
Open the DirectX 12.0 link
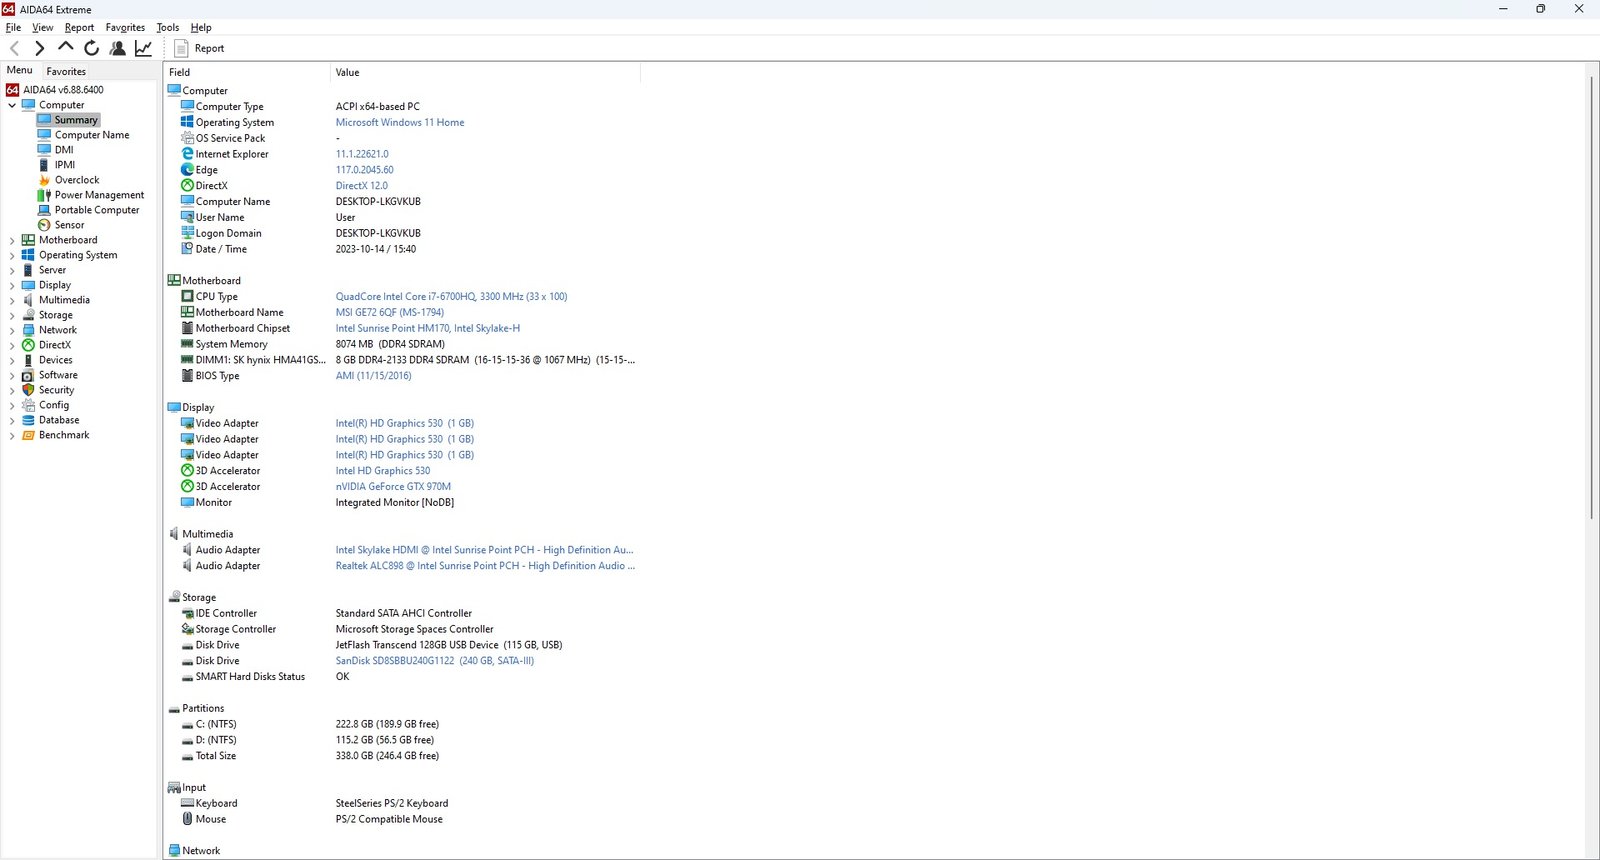[x=361, y=186]
